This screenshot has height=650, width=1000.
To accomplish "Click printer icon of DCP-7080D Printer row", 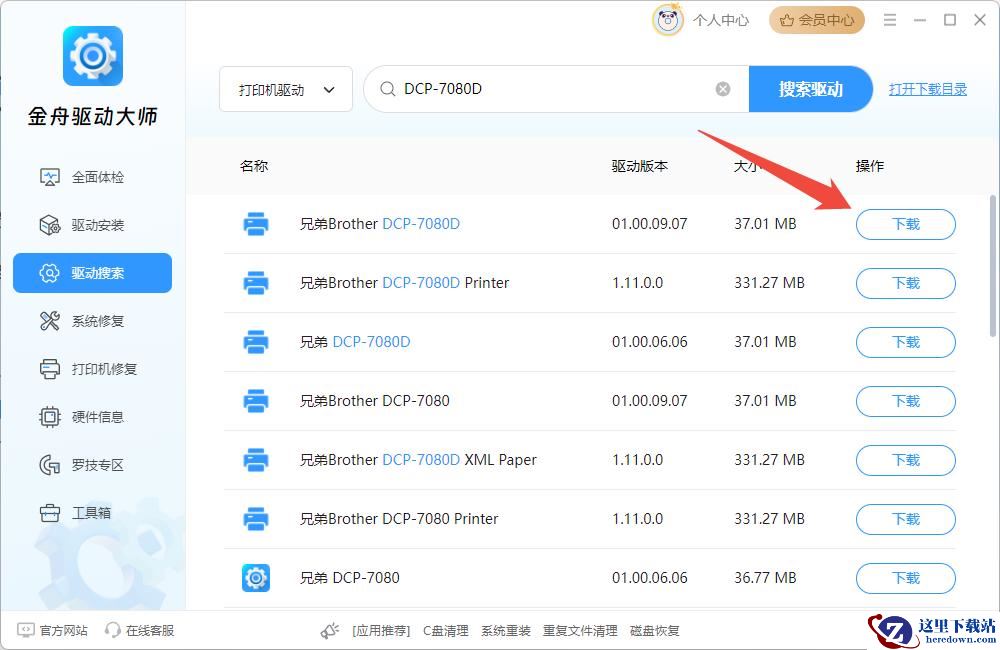I will click(x=256, y=283).
